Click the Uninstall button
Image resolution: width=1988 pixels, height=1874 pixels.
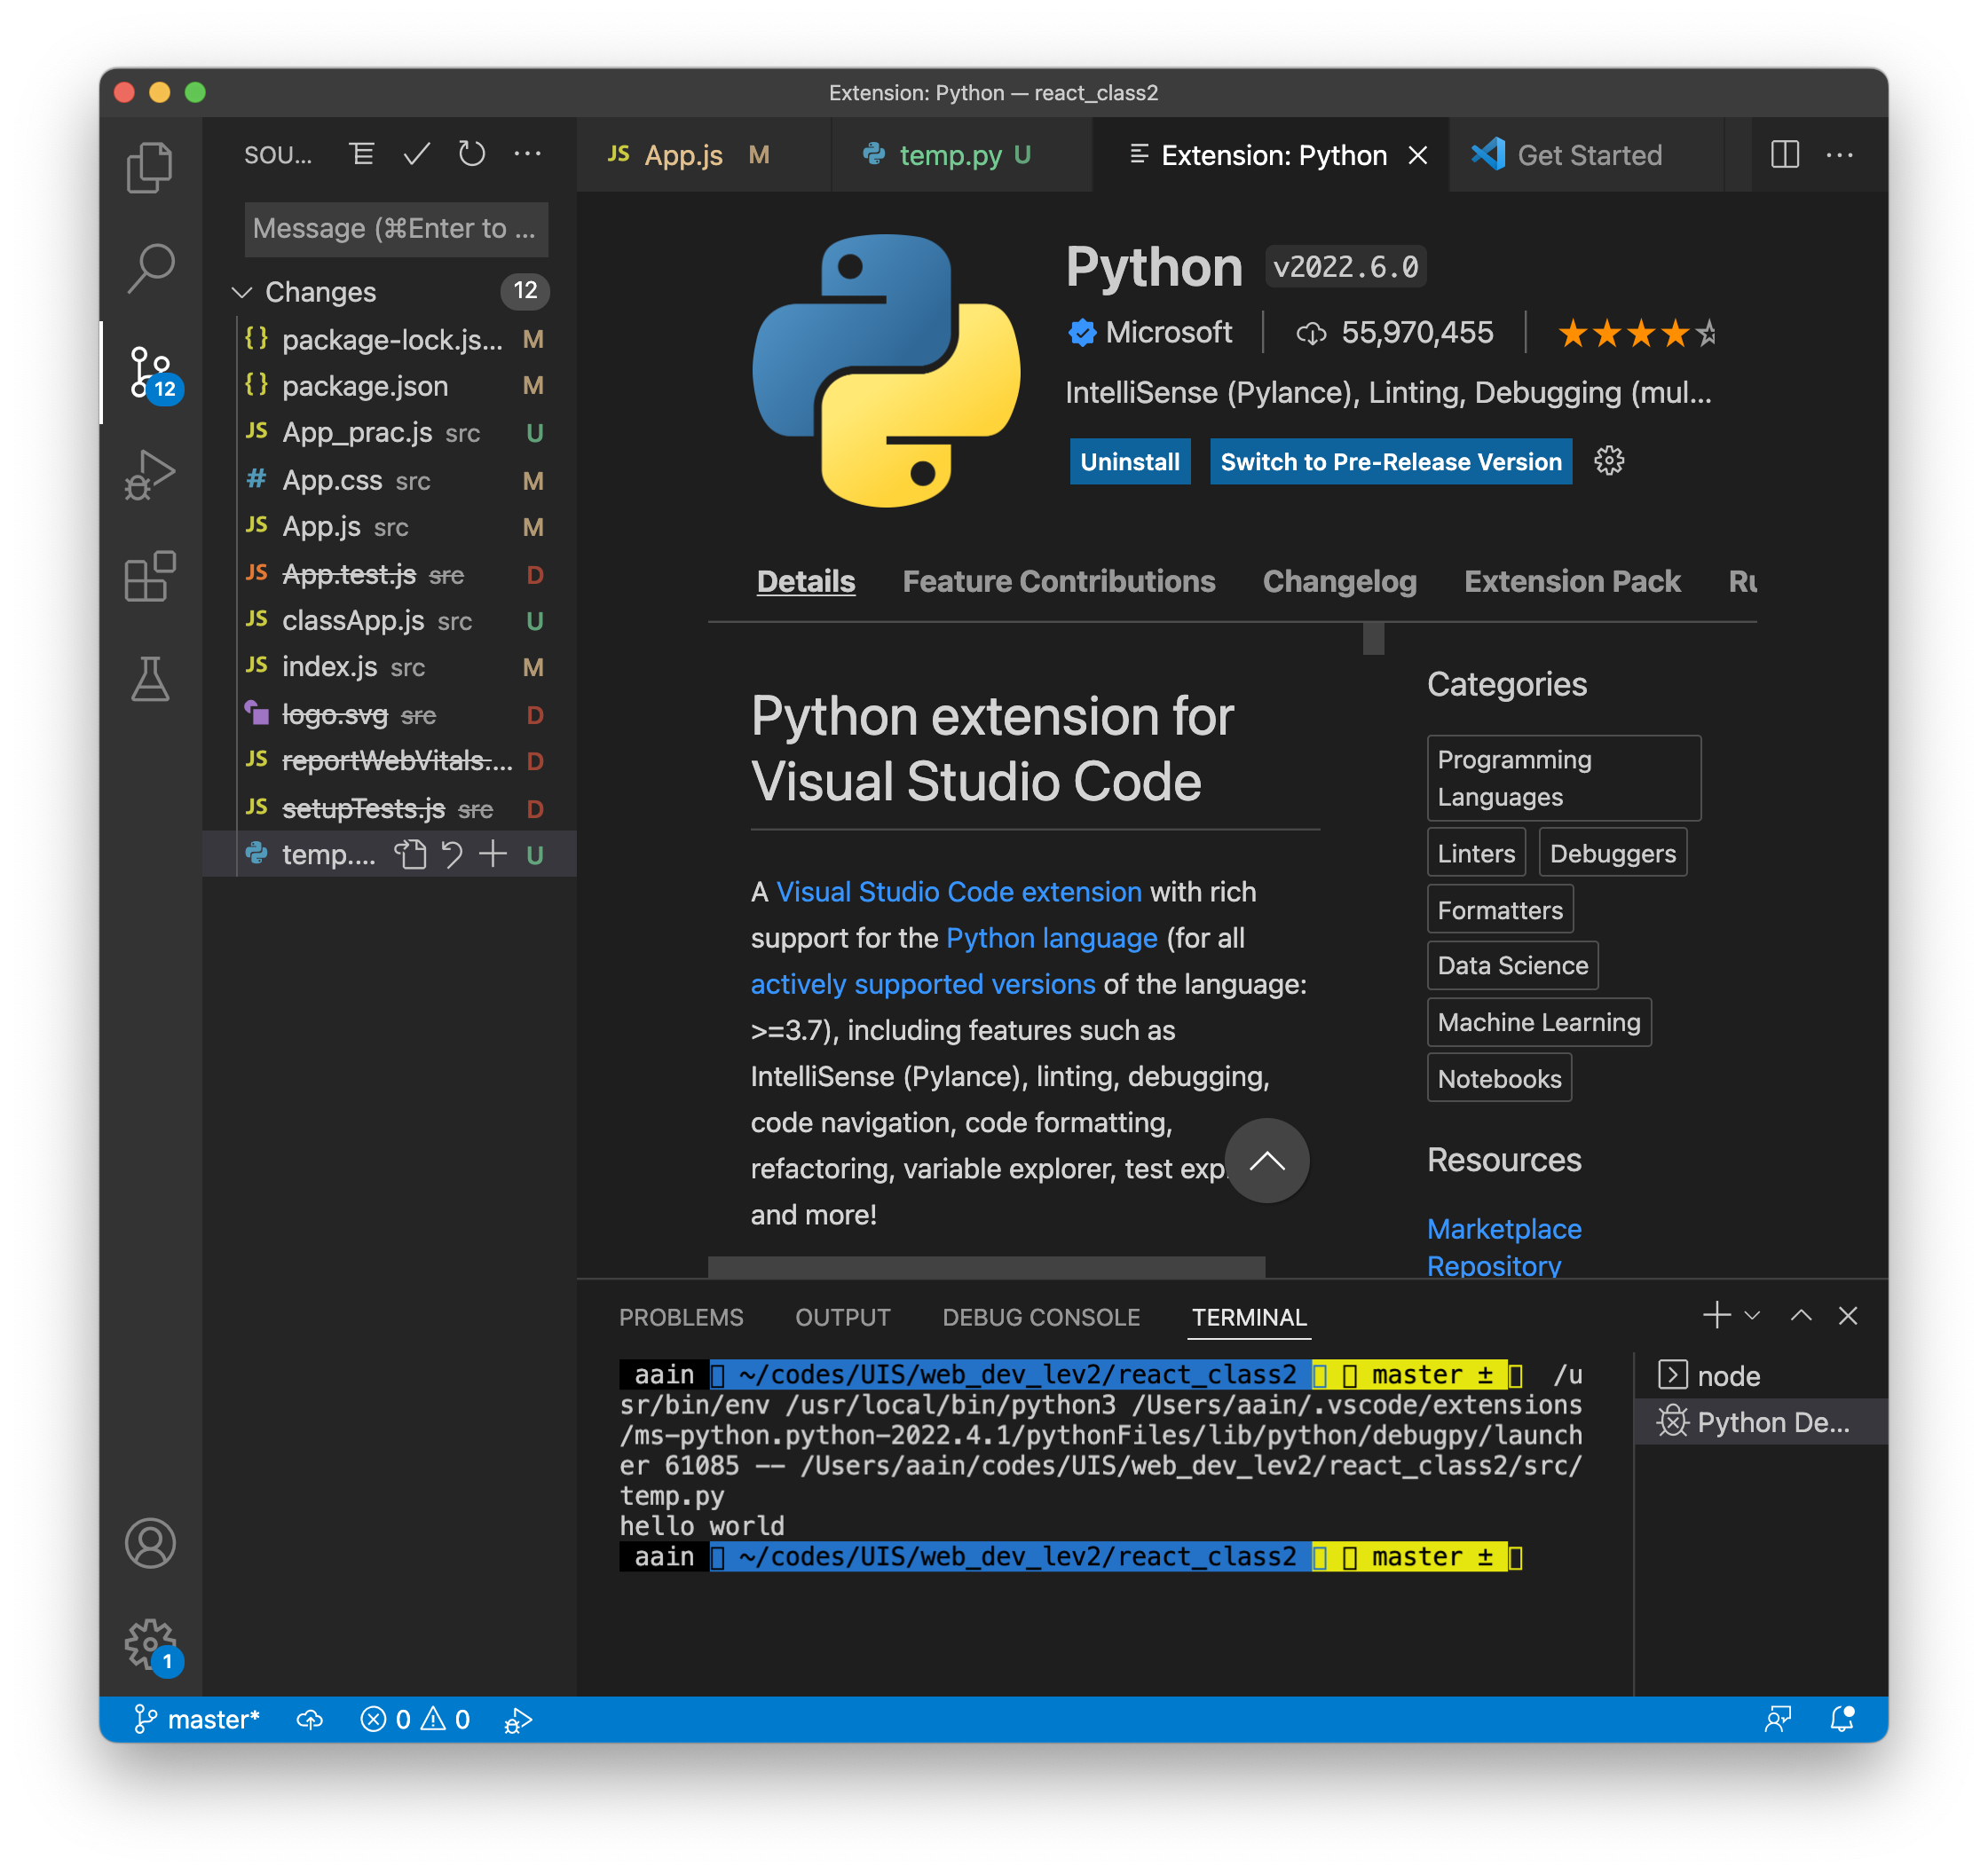(x=1130, y=461)
